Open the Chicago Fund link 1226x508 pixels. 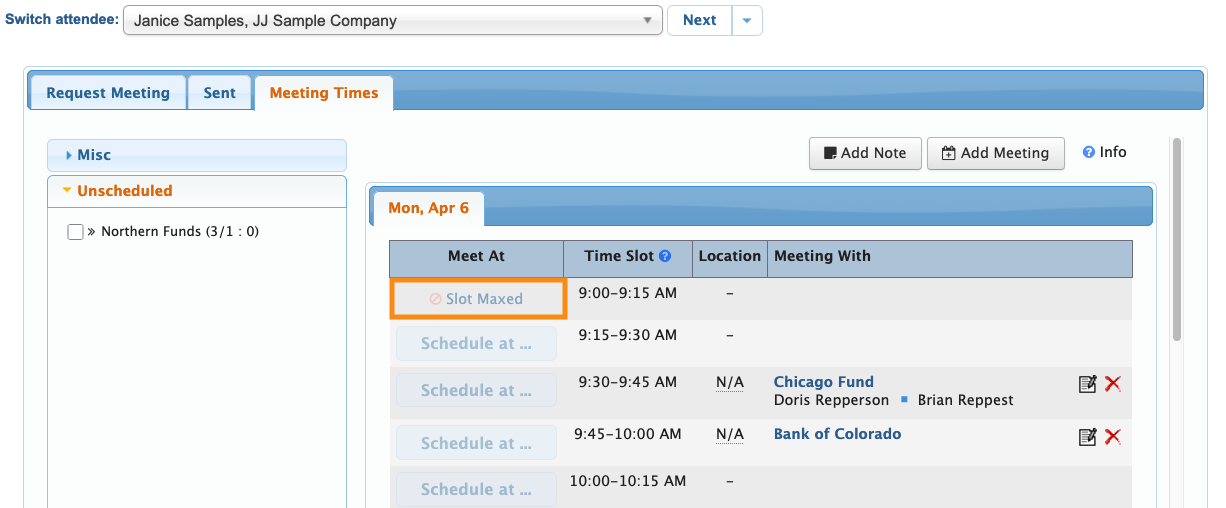[x=823, y=382]
